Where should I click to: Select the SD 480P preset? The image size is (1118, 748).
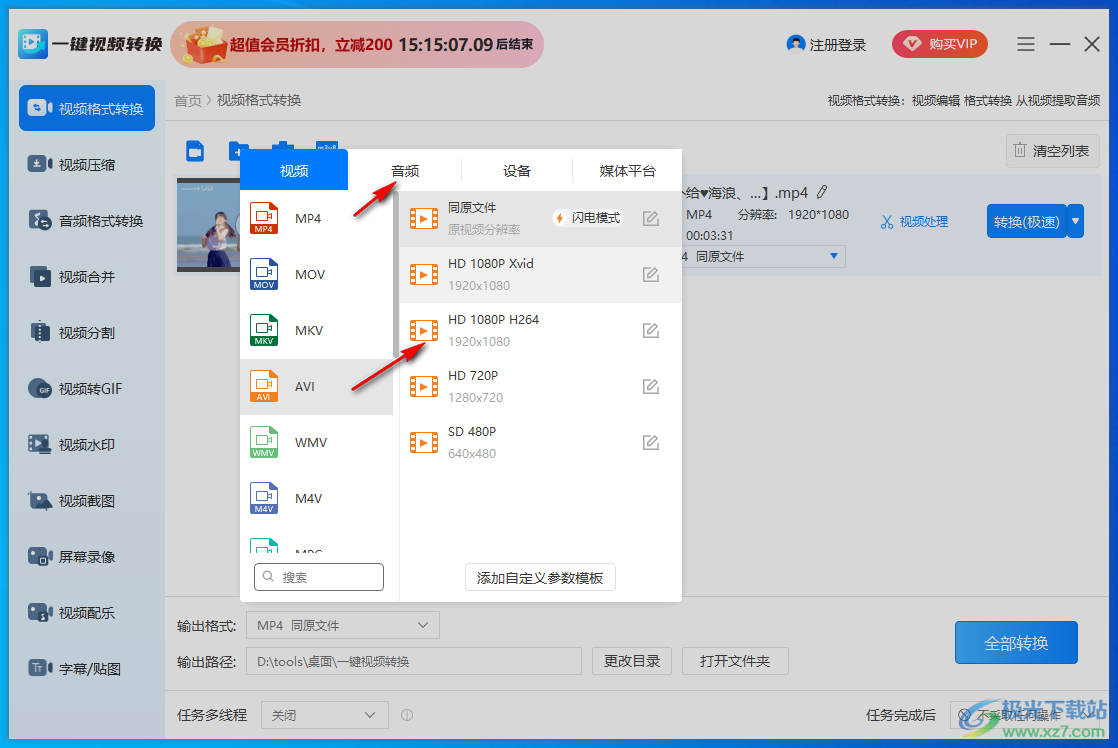pyautogui.click(x=540, y=442)
